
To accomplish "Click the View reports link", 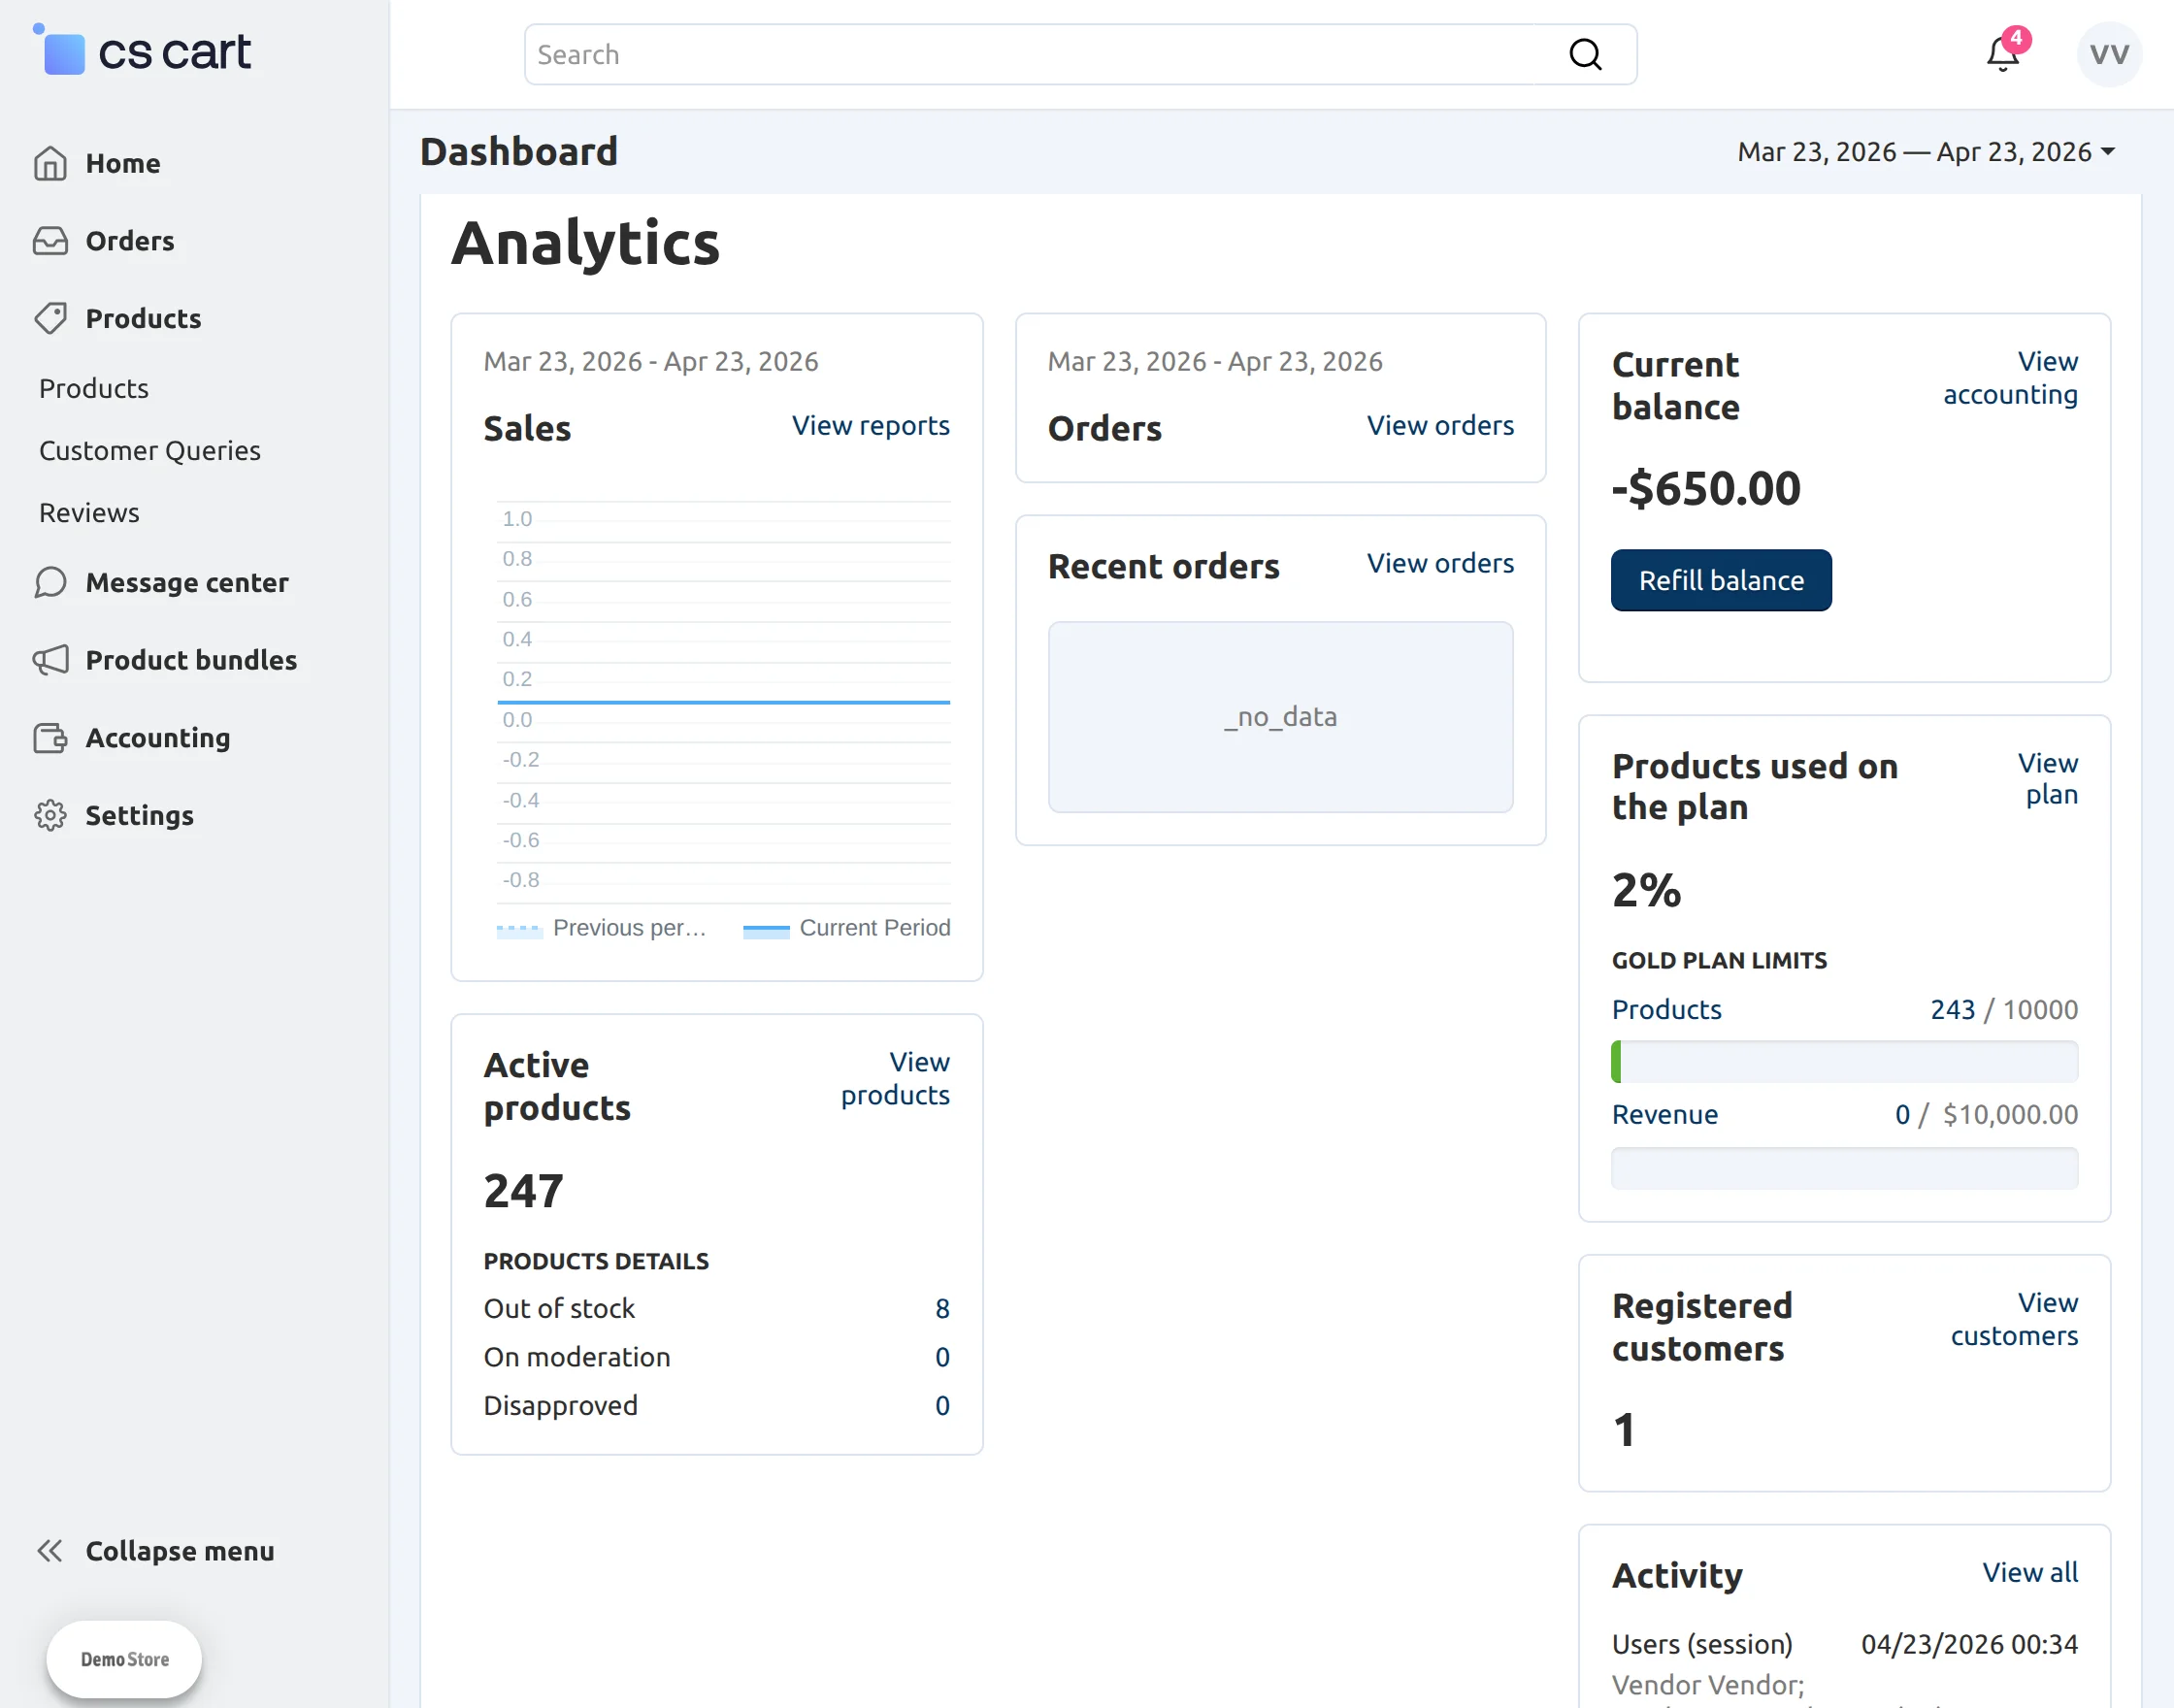I will coord(871,425).
